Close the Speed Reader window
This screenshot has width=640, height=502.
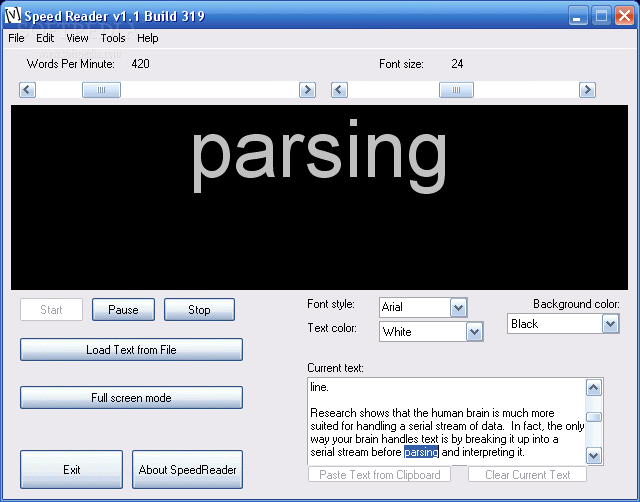(624, 16)
